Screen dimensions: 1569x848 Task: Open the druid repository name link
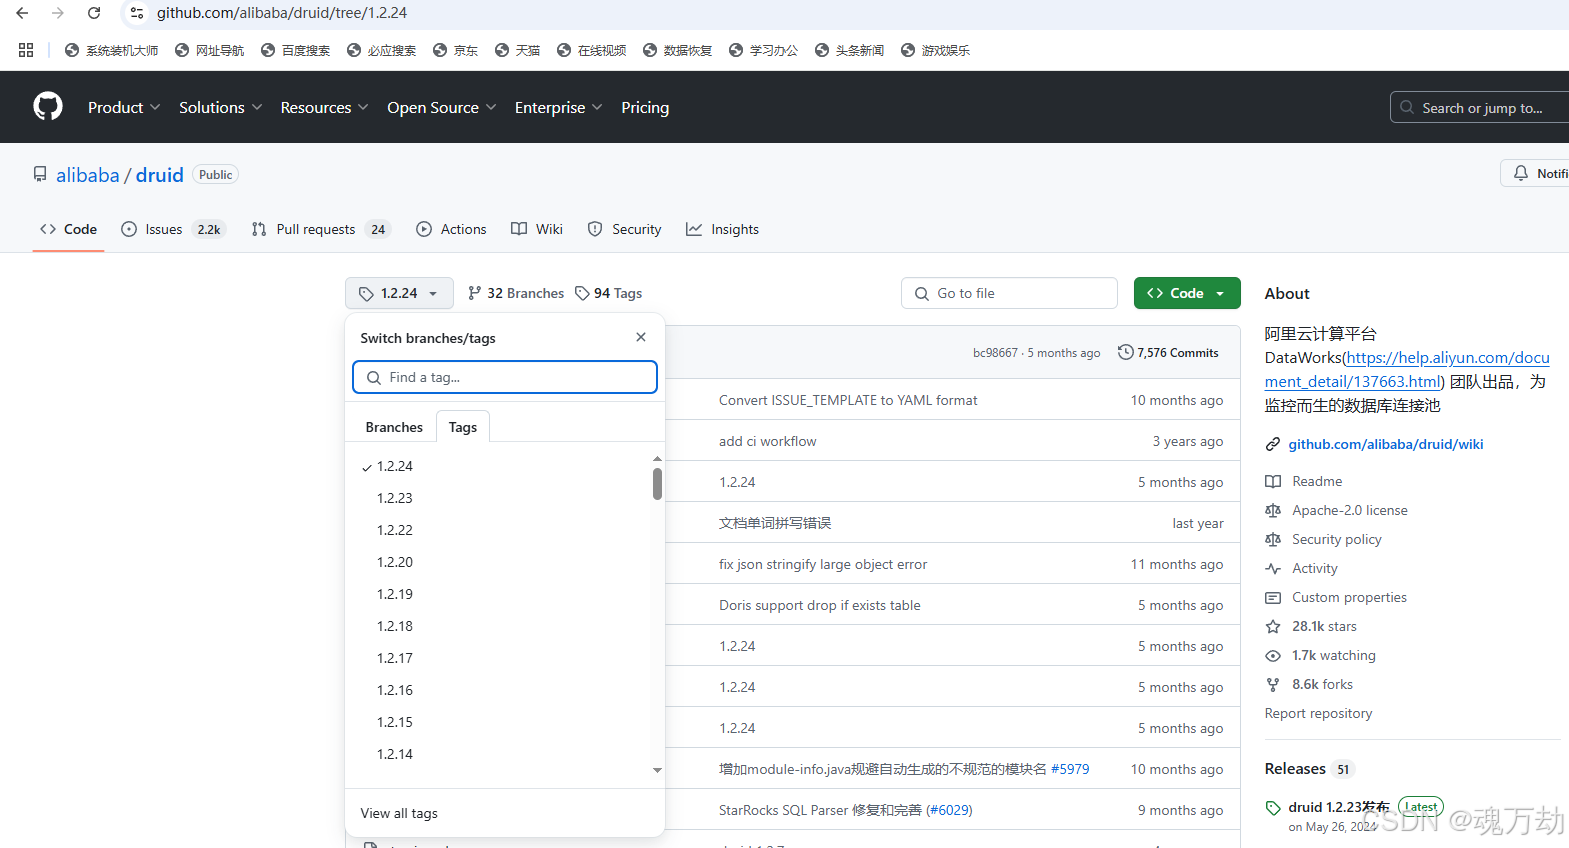click(160, 175)
